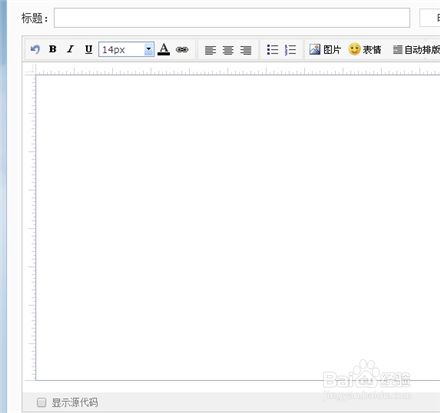Image resolution: width=440 pixels, height=413 pixels.
Task: Toggle italic formatting
Action: pos(70,49)
